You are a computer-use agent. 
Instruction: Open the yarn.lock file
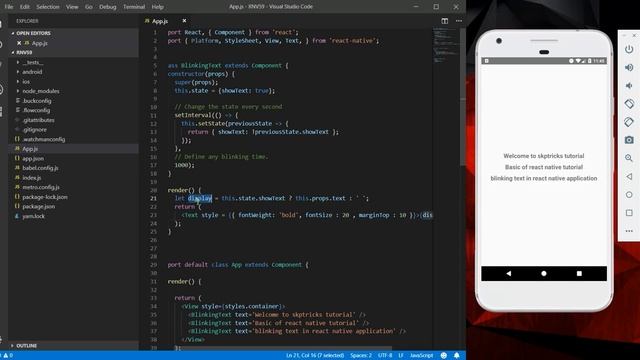point(33,216)
